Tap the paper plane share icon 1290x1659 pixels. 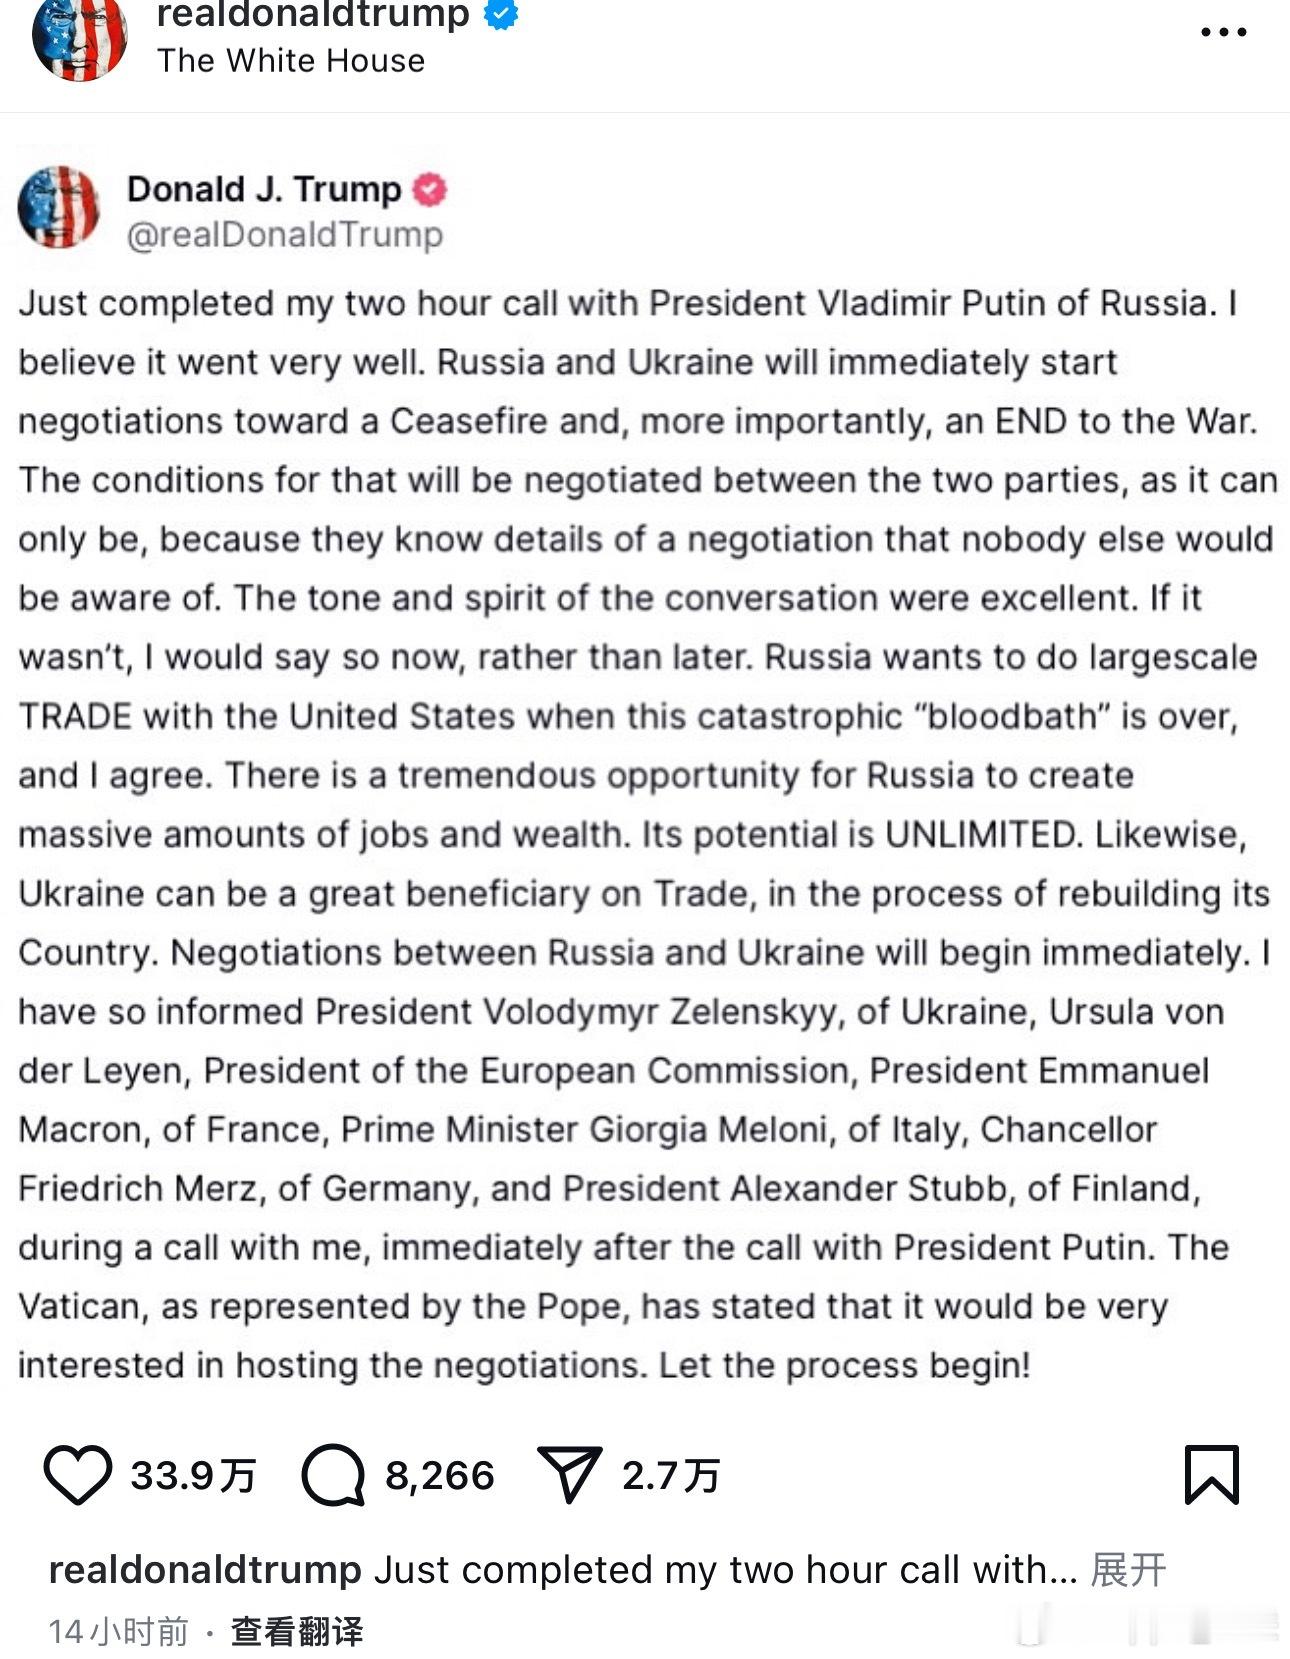click(569, 1474)
